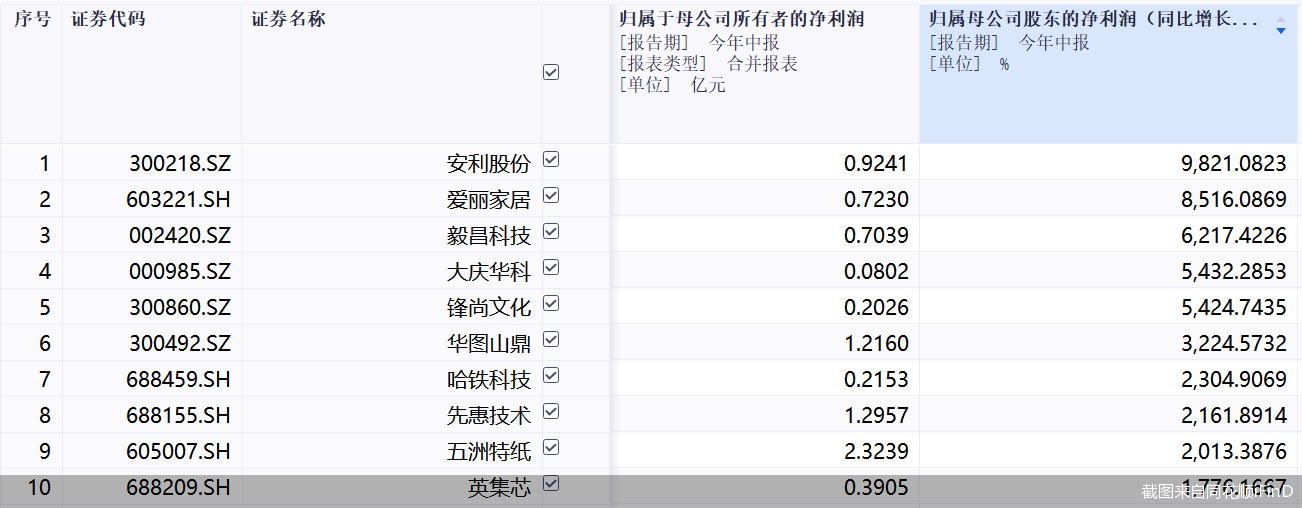Select stock code 603221.SH
This screenshot has width=1302, height=508.
click(x=179, y=200)
